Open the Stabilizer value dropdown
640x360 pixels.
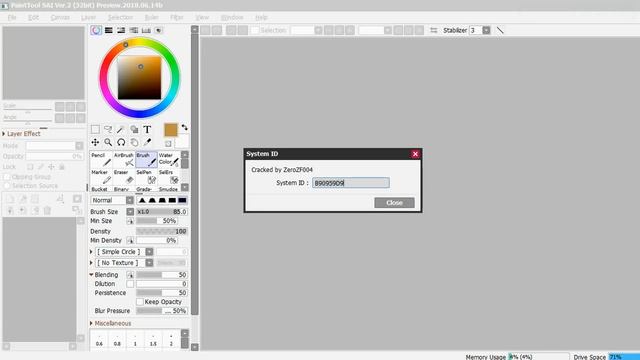coord(486,30)
